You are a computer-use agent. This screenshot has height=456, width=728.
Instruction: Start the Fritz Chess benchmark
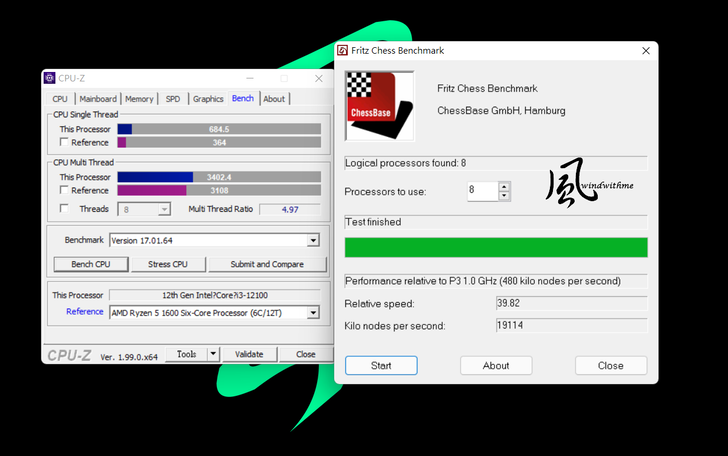[x=381, y=365]
